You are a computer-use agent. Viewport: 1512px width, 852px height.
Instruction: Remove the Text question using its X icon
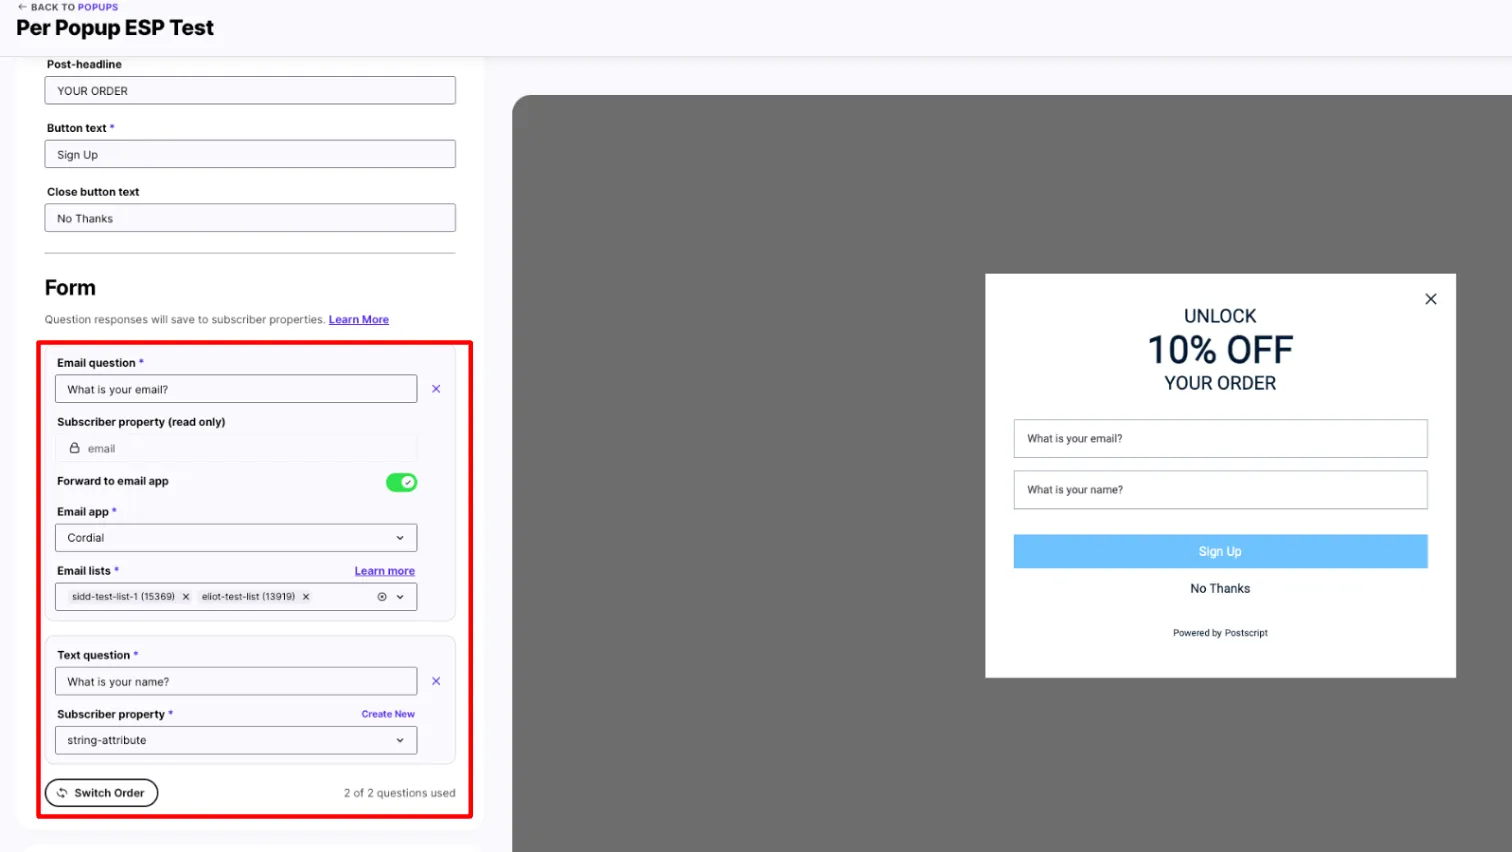tap(436, 681)
